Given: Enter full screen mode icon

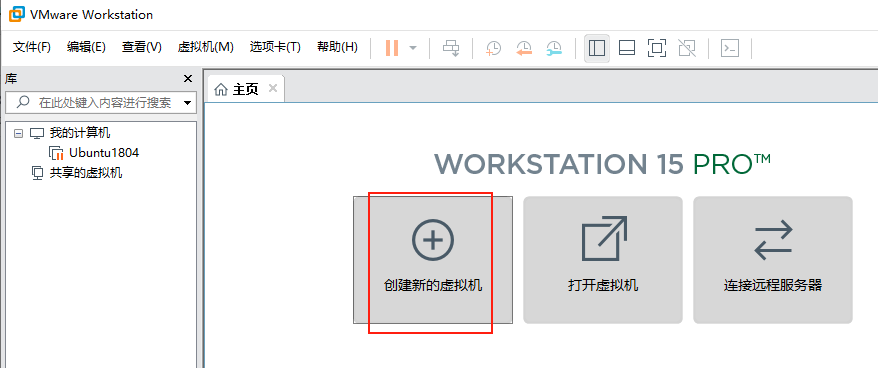Looking at the screenshot, I should coord(656,48).
